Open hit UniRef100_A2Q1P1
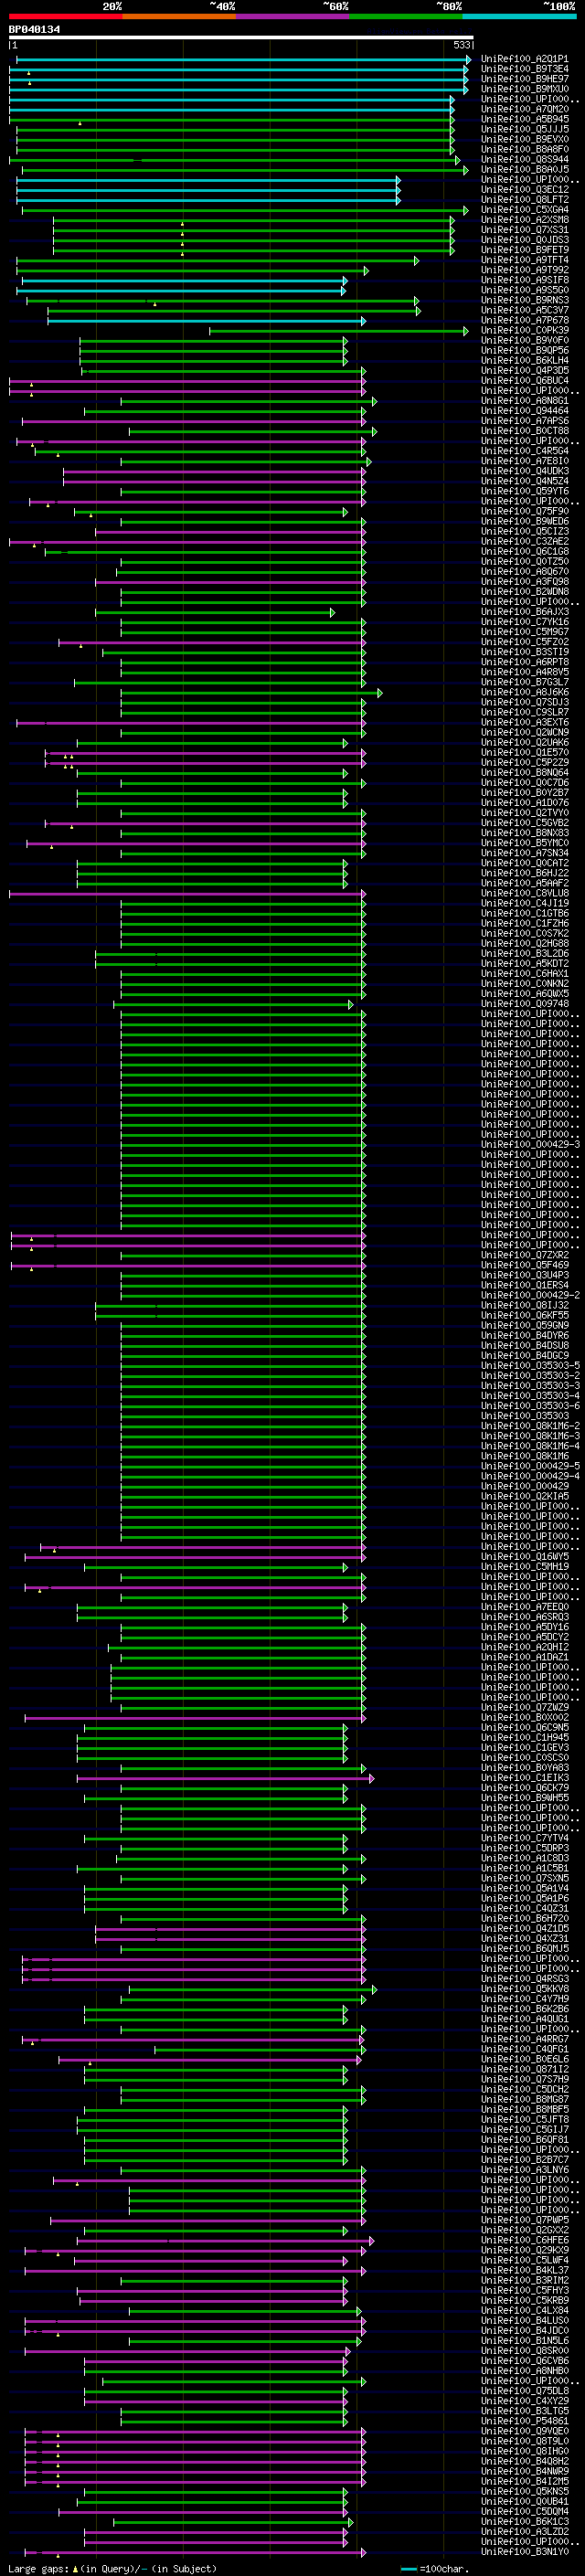The image size is (585, 2576). (x=525, y=59)
